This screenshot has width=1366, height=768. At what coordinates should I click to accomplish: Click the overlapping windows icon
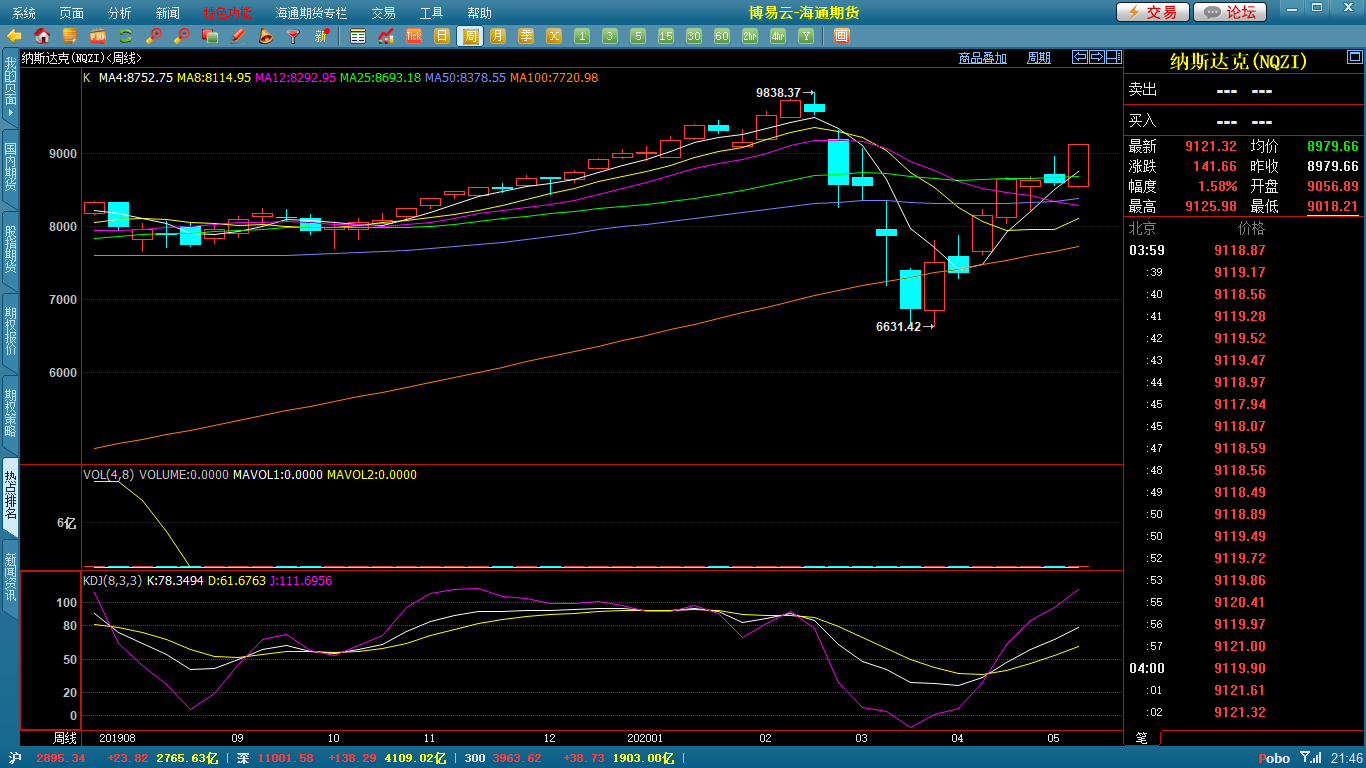(x=210, y=36)
